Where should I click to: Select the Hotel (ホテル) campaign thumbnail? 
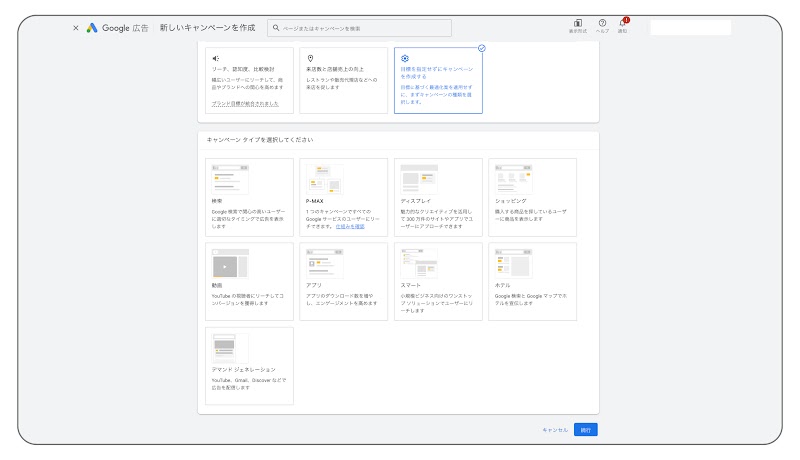(514, 263)
